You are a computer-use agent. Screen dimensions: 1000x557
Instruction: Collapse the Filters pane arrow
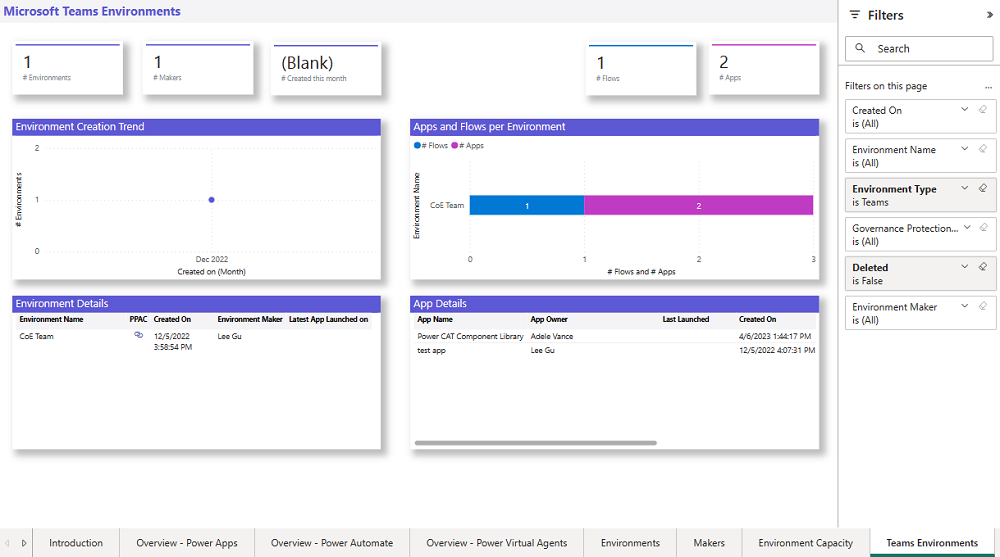[x=990, y=15]
